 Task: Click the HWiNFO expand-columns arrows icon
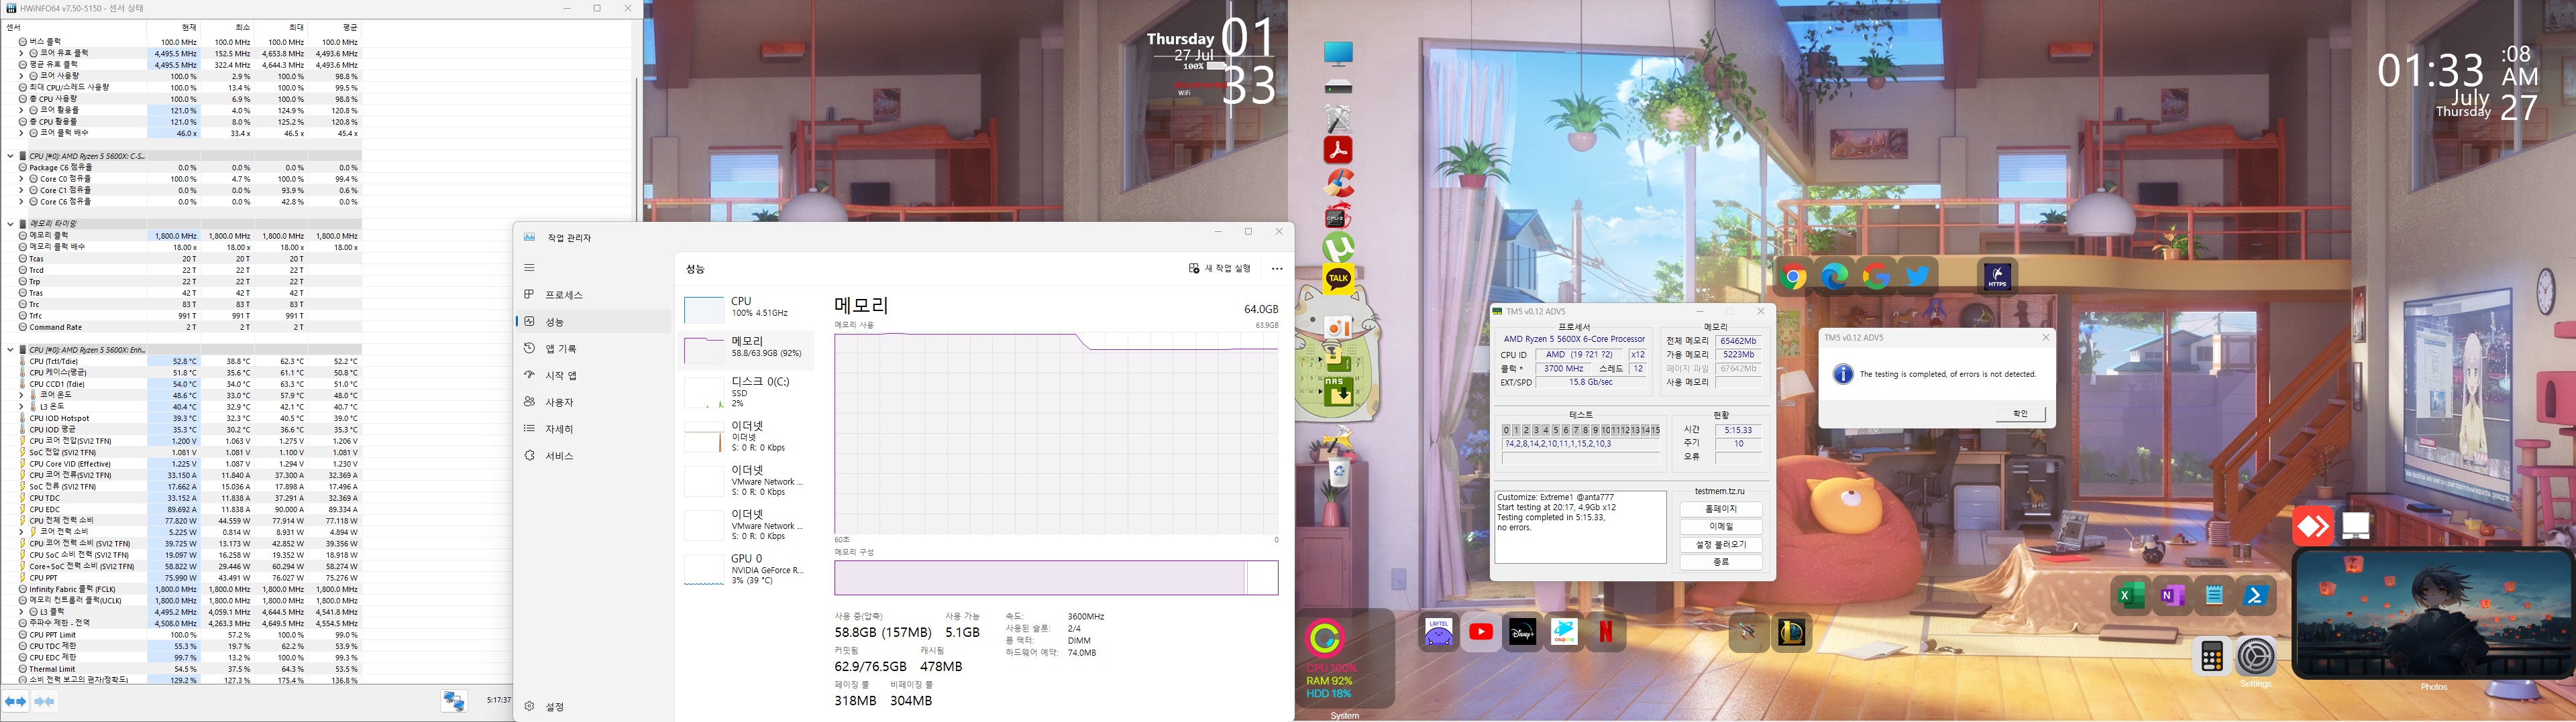[15, 702]
